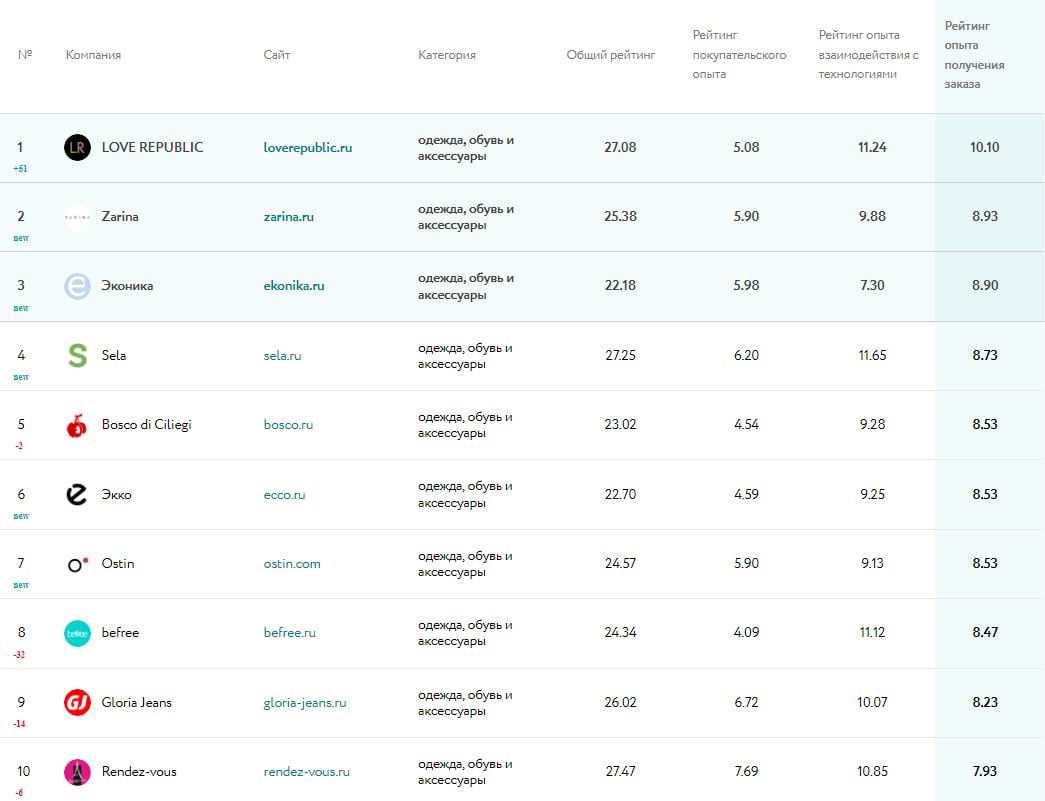
Task: Sort by Рейтинг покупательского опыта header
Action: [x=739, y=55]
